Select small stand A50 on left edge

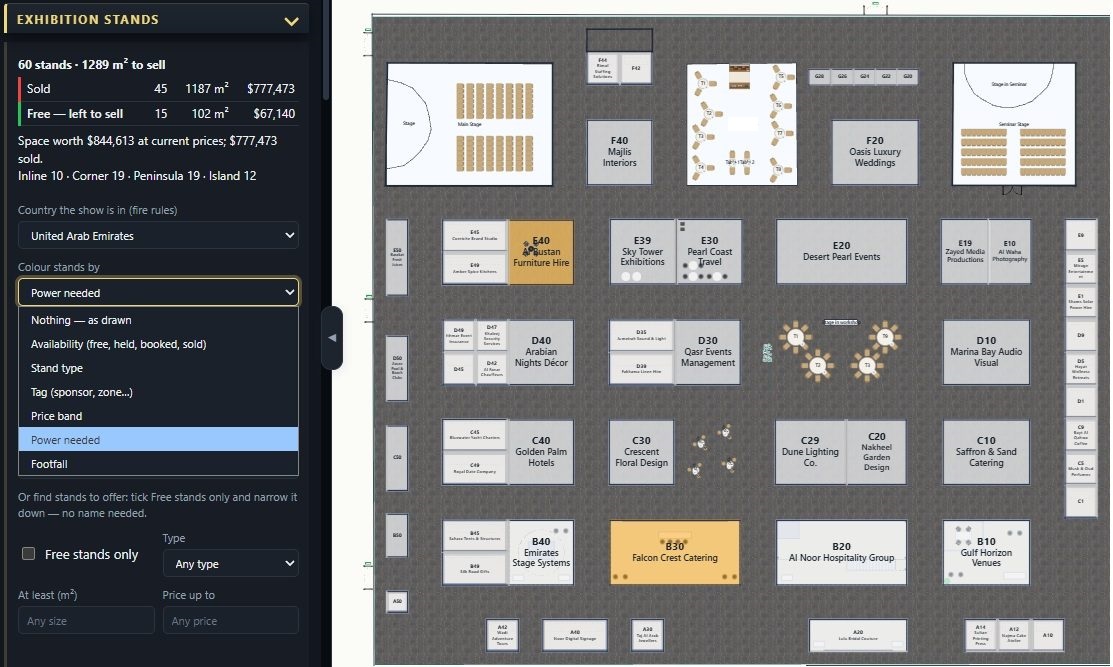pos(397,601)
